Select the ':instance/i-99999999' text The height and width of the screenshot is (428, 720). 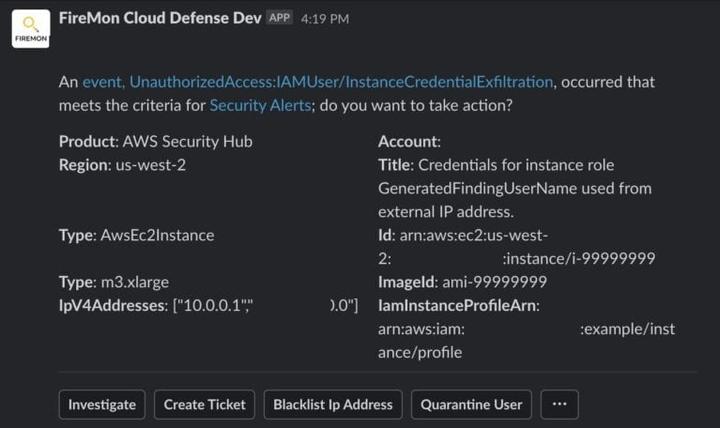click(x=579, y=259)
